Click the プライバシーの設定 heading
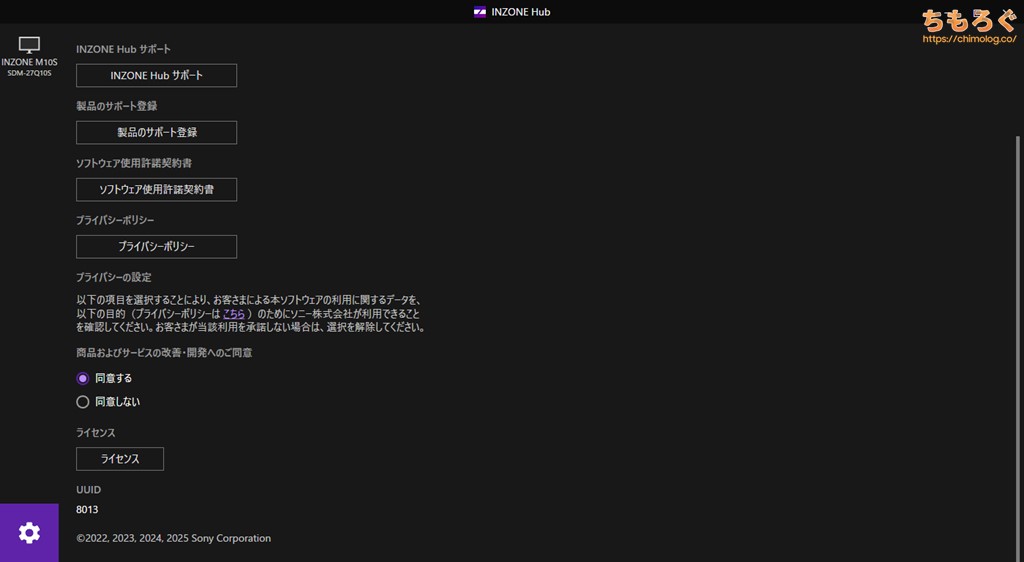Screen dimensions: 1024x562 click(114, 277)
